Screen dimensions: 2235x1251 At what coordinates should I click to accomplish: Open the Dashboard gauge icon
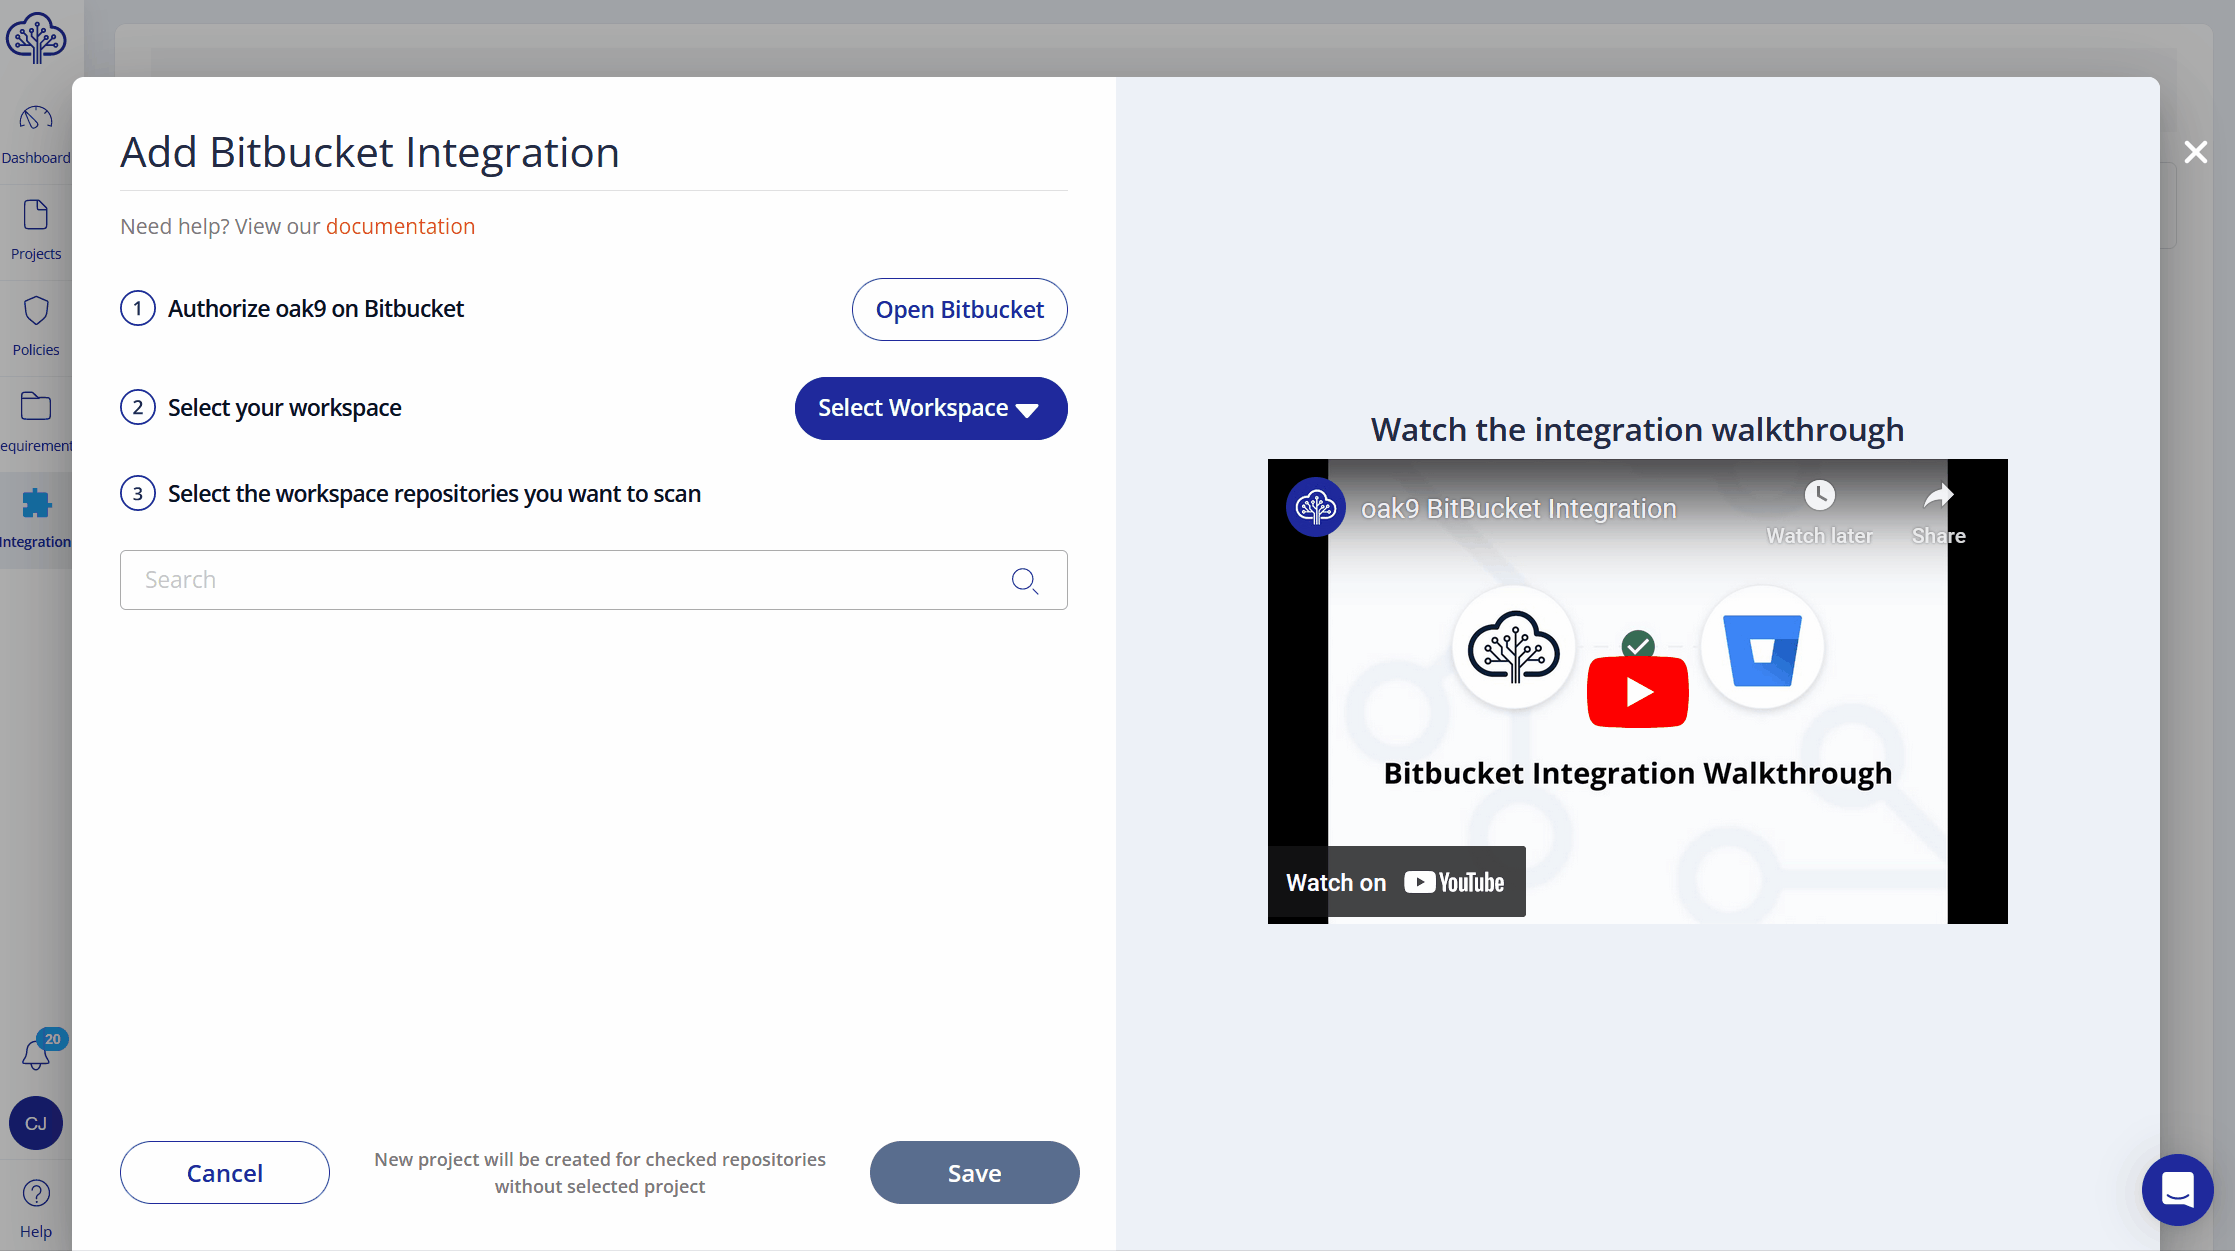[36, 119]
